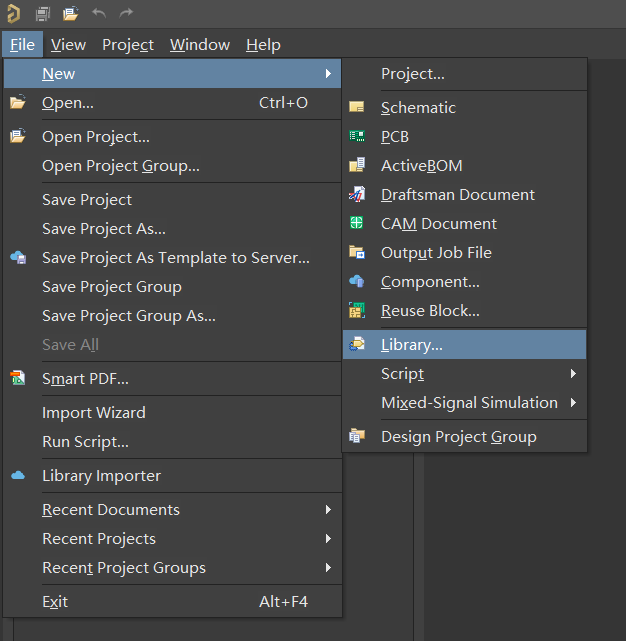
Task: Open the View menu
Action: [68, 45]
